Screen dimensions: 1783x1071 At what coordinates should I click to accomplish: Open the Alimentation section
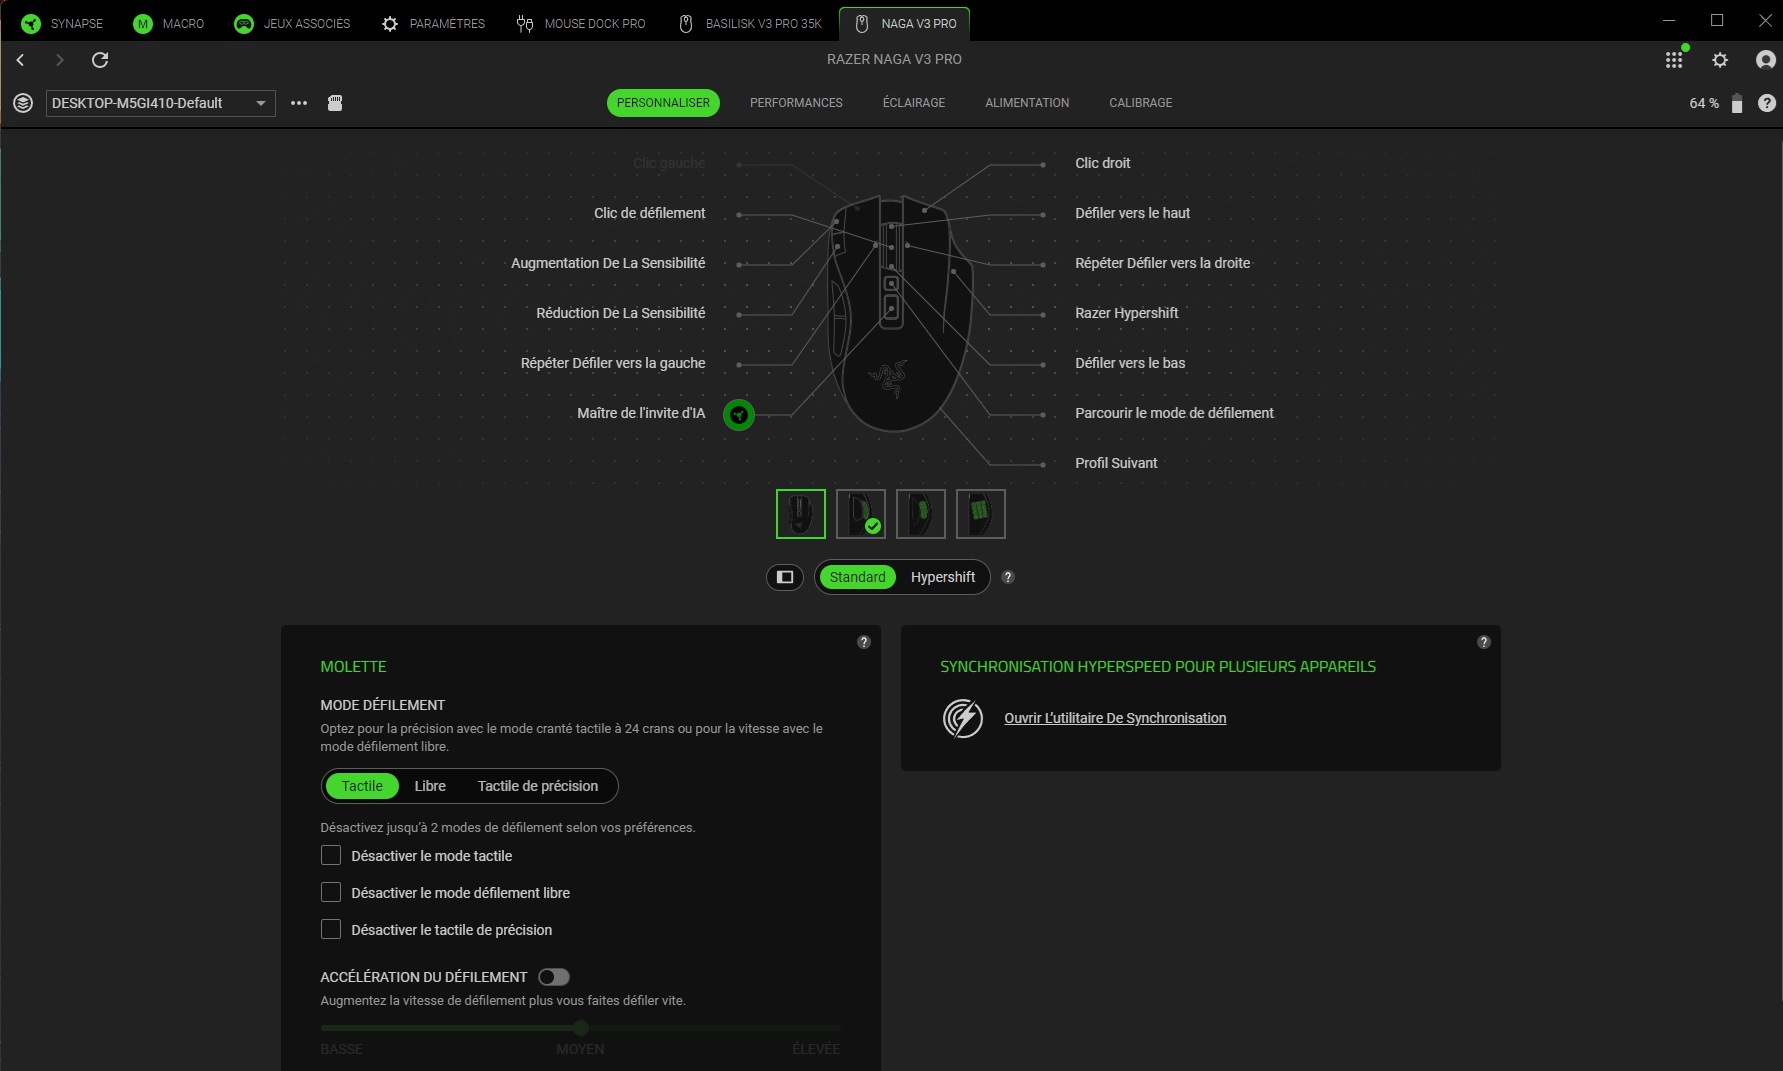(1027, 103)
